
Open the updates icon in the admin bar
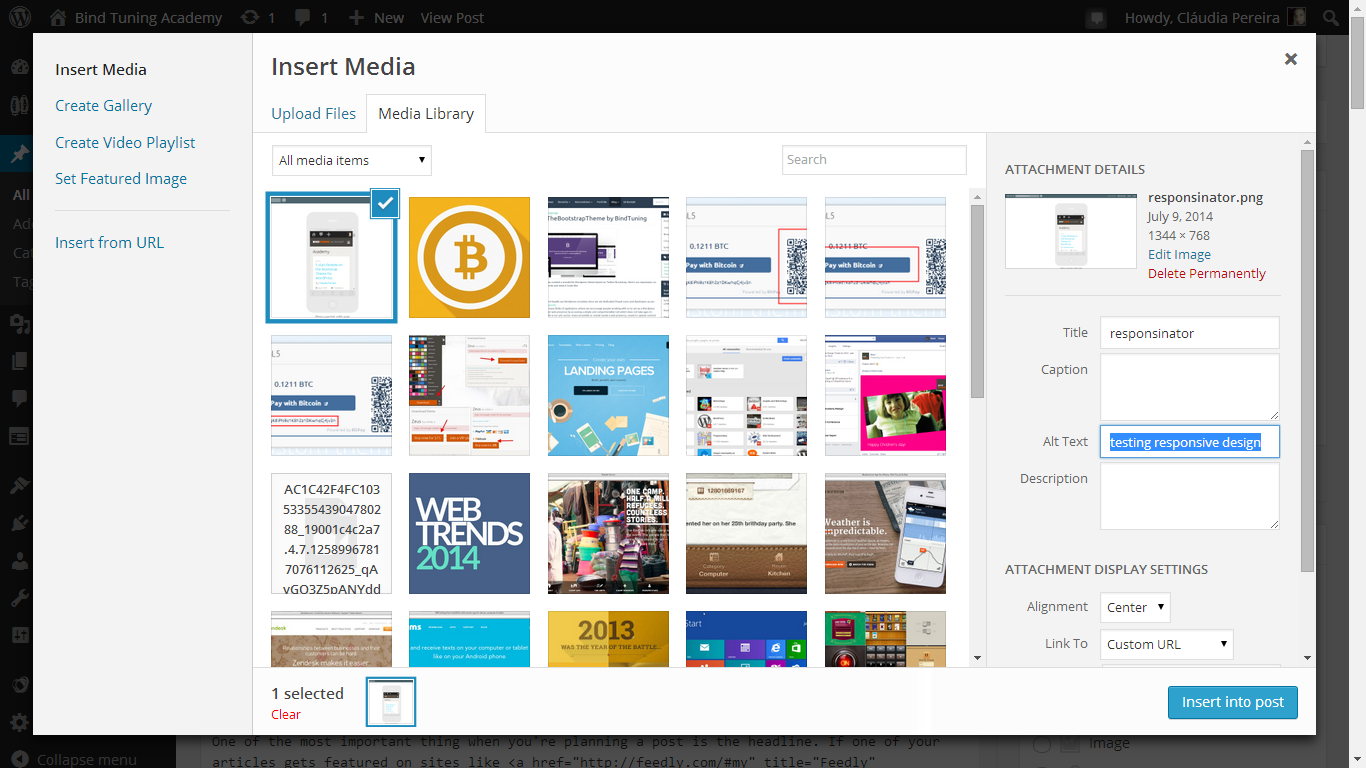click(251, 17)
